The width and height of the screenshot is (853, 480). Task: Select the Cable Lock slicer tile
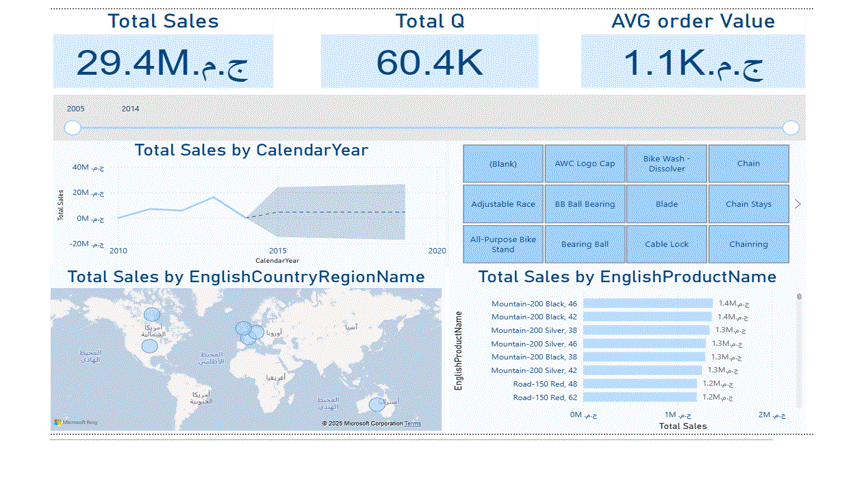[x=666, y=244]
